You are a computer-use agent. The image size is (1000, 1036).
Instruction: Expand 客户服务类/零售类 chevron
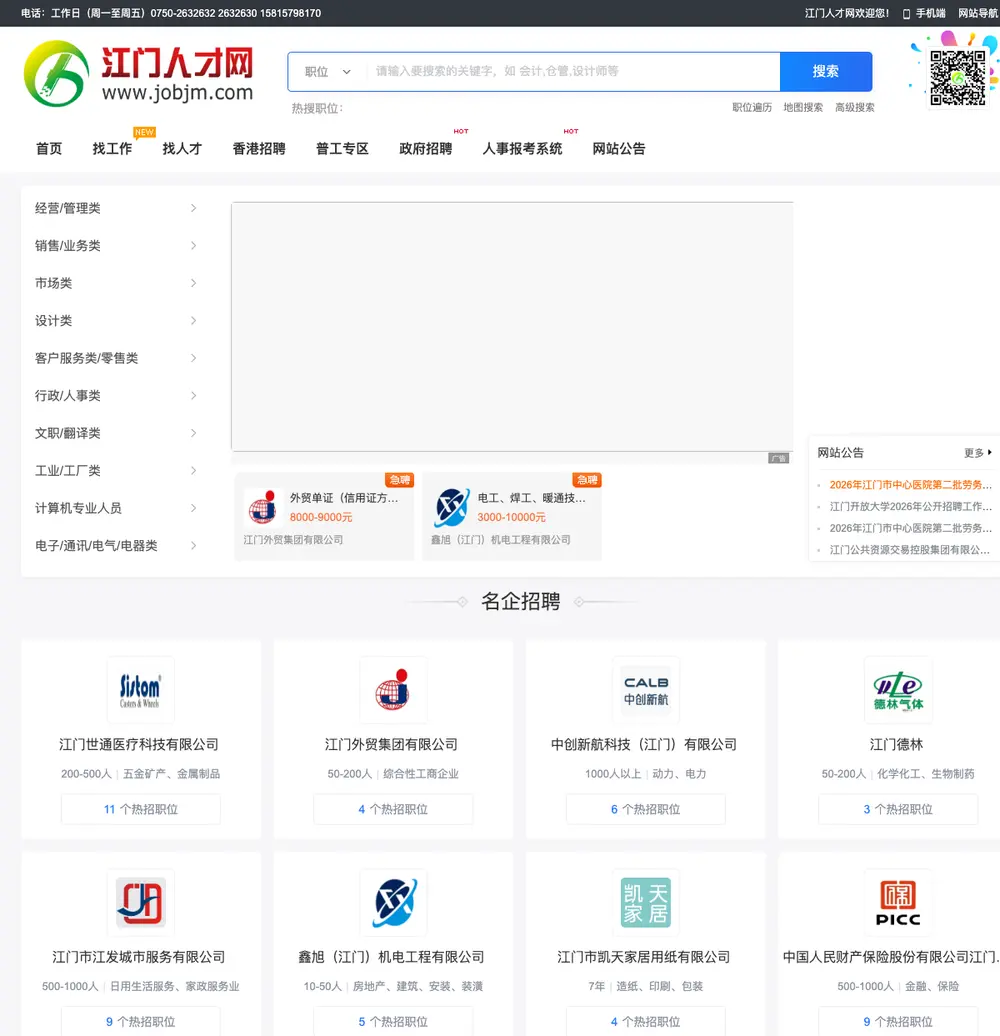tap(194, 358)
